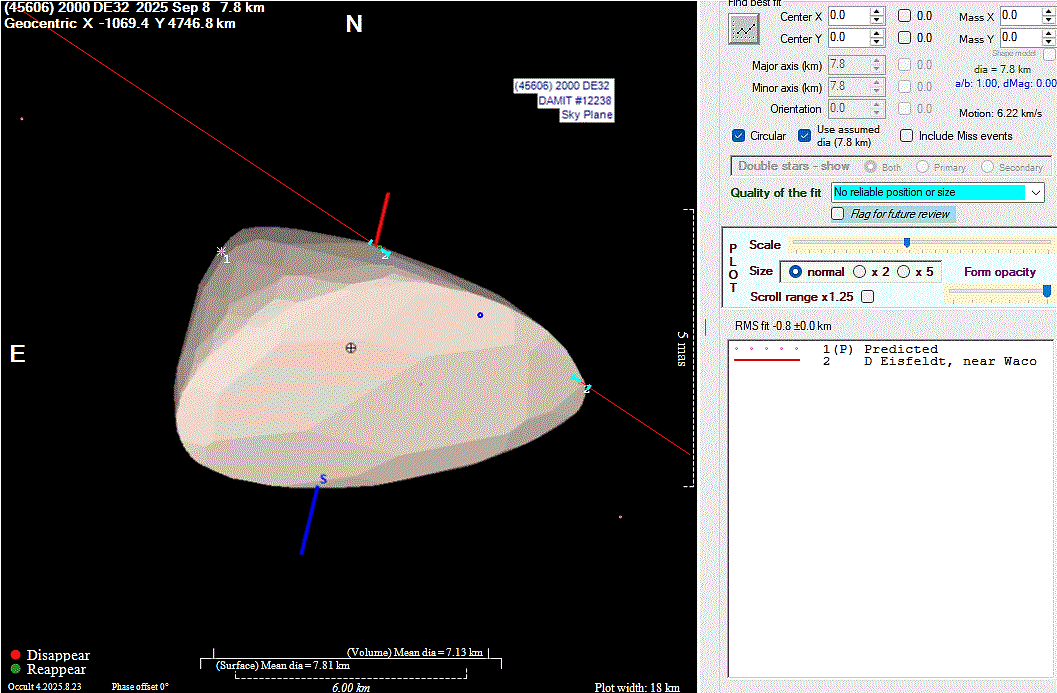The width and height of the screenshot is (1057, 693).
Task: Click the white star marker at chord 1
Action: pyautogui.click(x=221, y=252)
